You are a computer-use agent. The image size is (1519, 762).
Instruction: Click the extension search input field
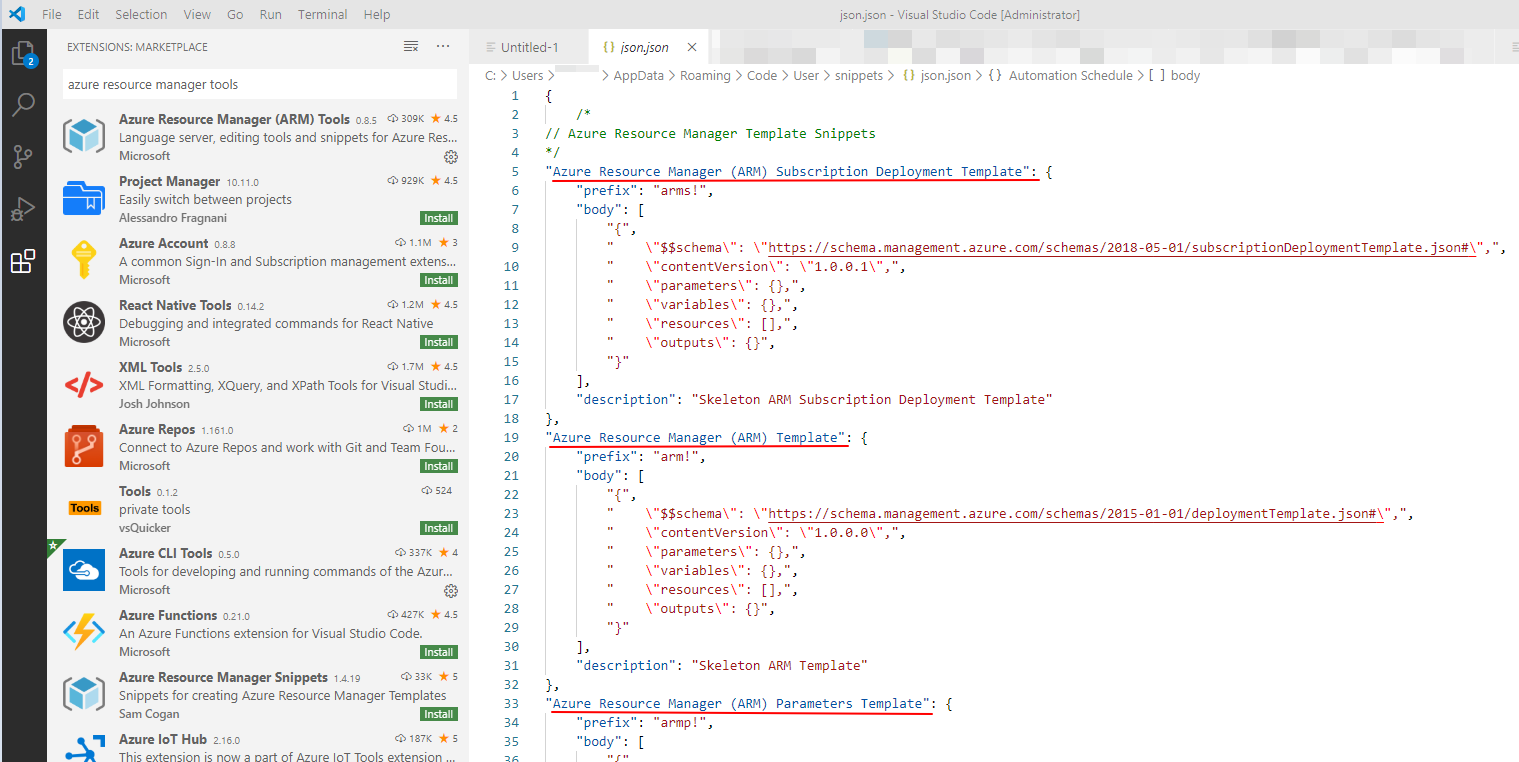[259, 85]
